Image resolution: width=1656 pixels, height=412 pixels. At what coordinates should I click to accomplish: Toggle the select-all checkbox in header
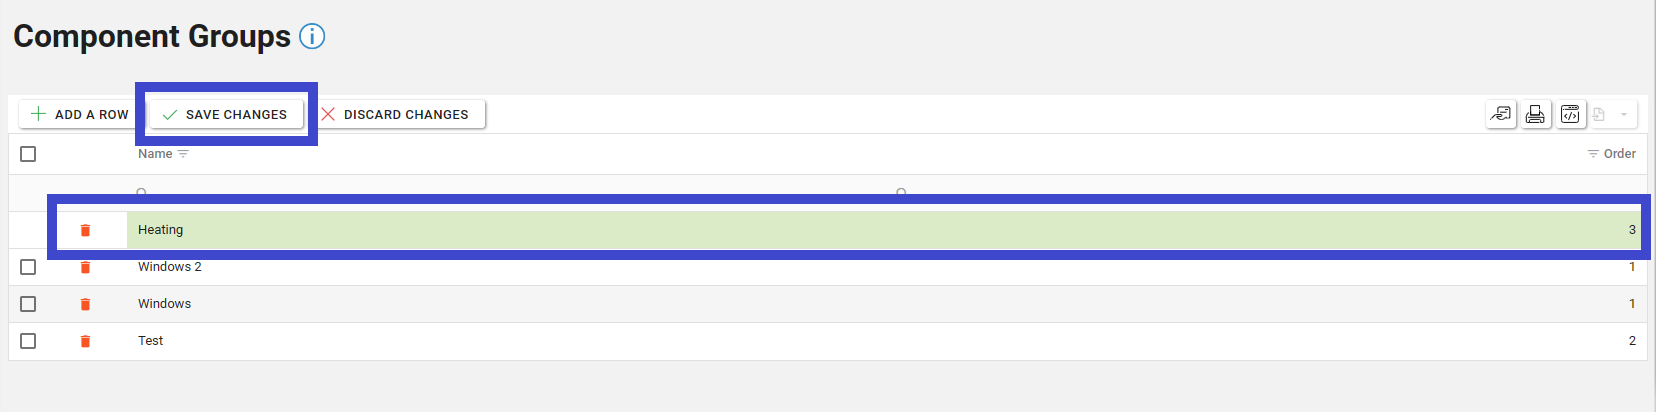pyautogui.click(x=28, y=154)
